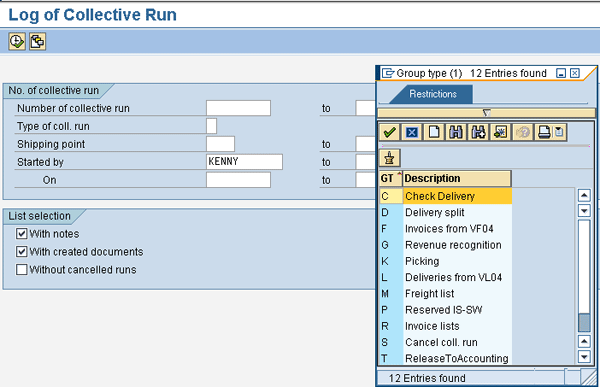600x387 pixels.
Task: Click lower scroll-up arrow in list
Action: click(584, 341)
